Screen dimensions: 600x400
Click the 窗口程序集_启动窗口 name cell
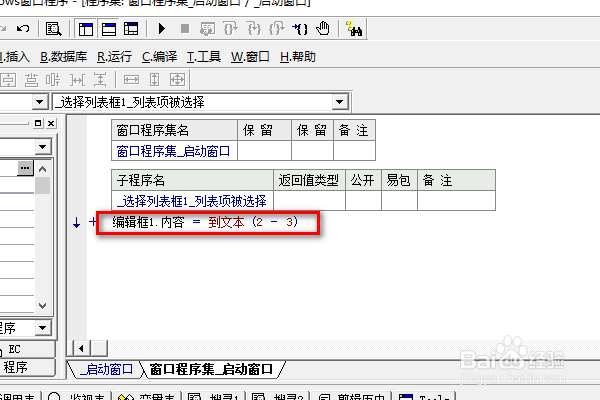coord(174,151)
